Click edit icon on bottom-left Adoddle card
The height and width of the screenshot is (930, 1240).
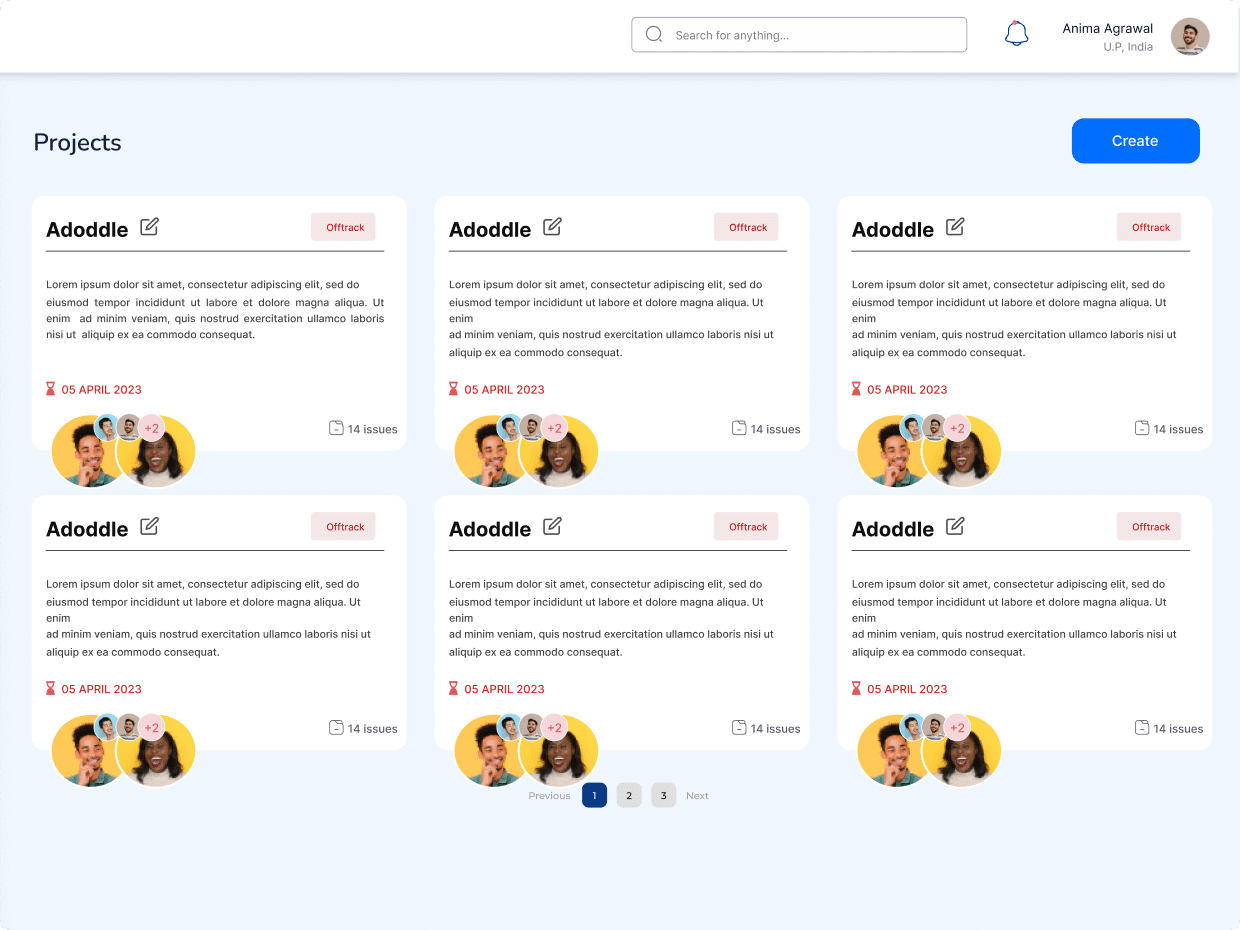[149, 526]
